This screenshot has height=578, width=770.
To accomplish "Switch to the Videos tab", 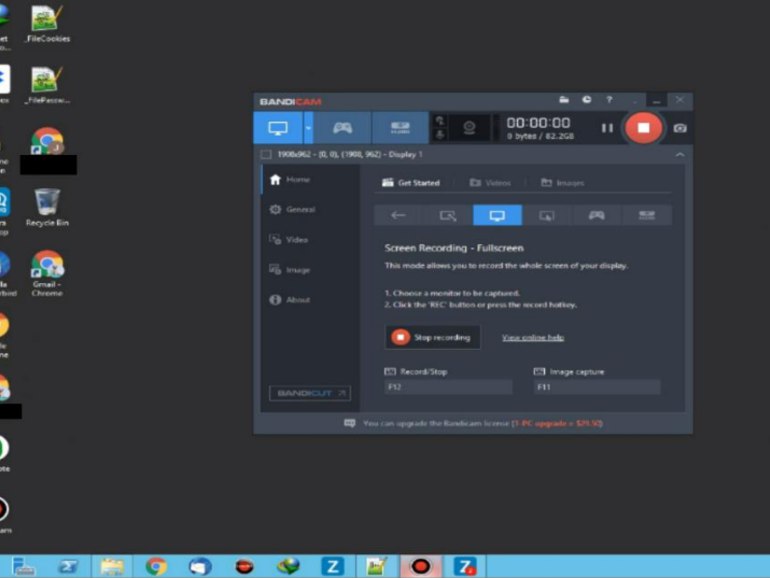I will click(490, 183).
